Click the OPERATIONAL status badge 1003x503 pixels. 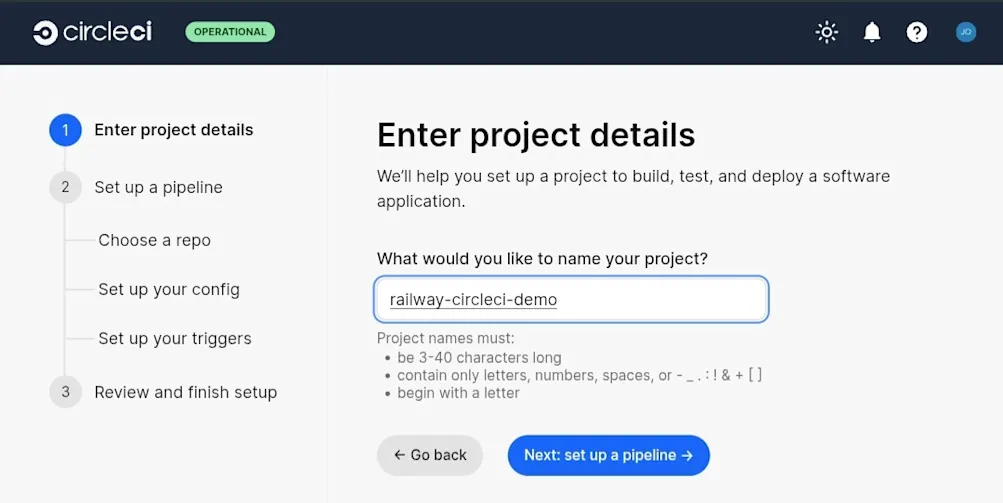pyautogui.click(x=230, y=32)
